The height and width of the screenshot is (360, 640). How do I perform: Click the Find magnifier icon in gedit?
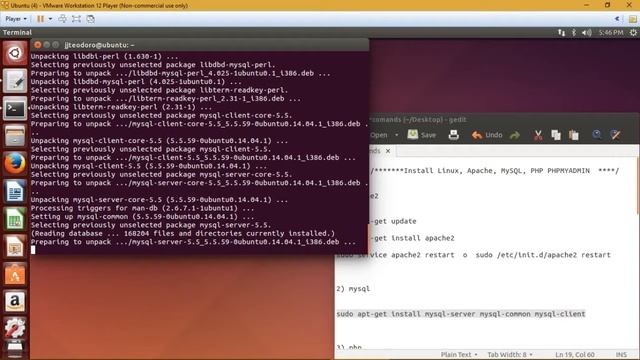pos(597,135)
